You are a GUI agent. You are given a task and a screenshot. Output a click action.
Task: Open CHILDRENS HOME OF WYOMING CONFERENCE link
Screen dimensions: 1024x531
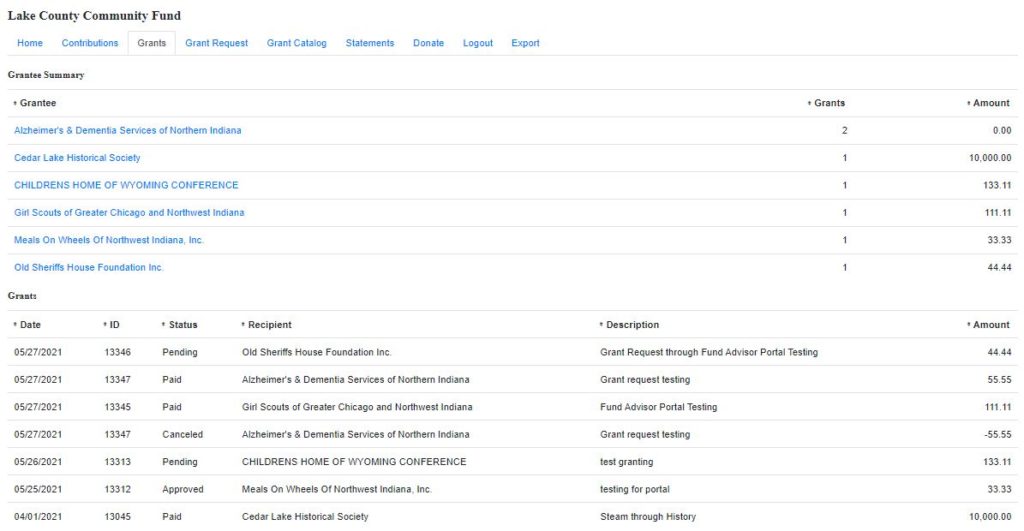(126, 185)
